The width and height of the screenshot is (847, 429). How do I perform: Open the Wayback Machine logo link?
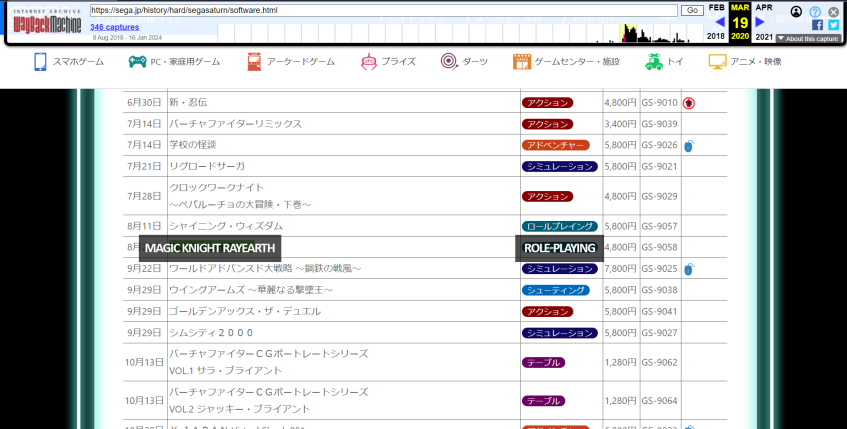click(x=47, y=22)
